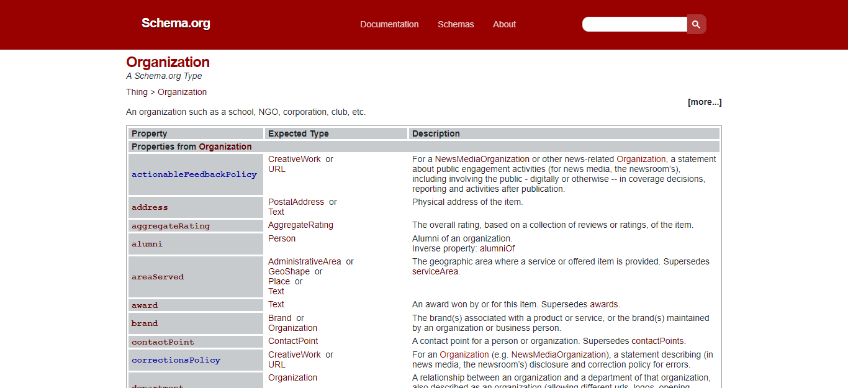Open the award property link
Viewport: 848px width, 388px height.
[144, 305]
